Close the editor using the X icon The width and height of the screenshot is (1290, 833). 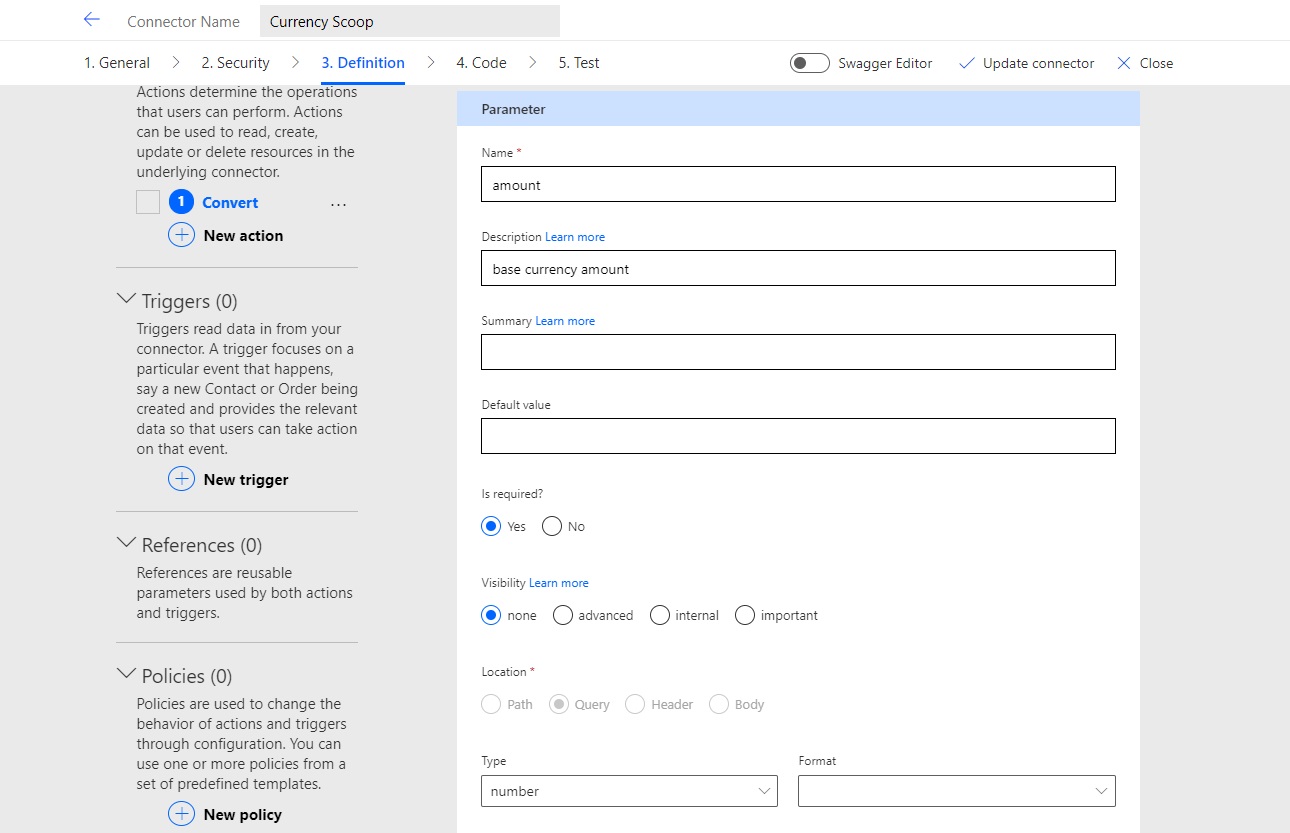click(x=1123, y=62)
